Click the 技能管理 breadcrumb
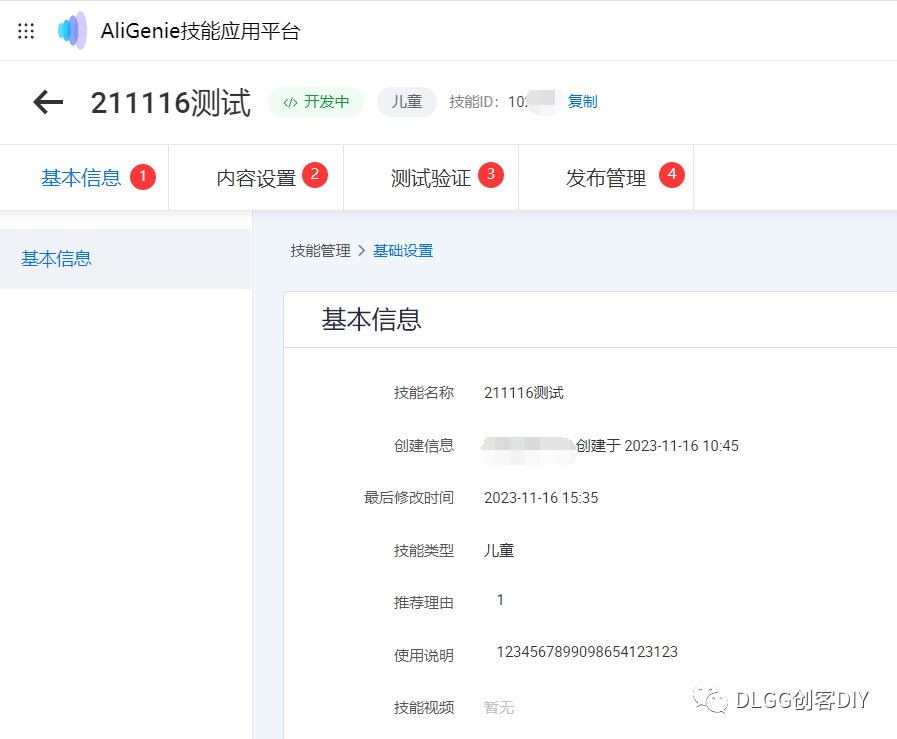Viewport: 897px width, 739px height. point(320,251)
